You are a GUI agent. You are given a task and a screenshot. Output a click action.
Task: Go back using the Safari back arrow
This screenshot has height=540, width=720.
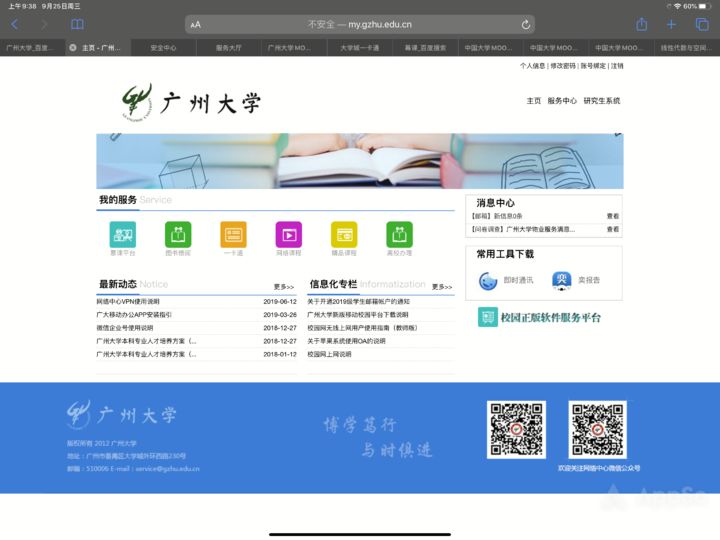click(15, 24)
